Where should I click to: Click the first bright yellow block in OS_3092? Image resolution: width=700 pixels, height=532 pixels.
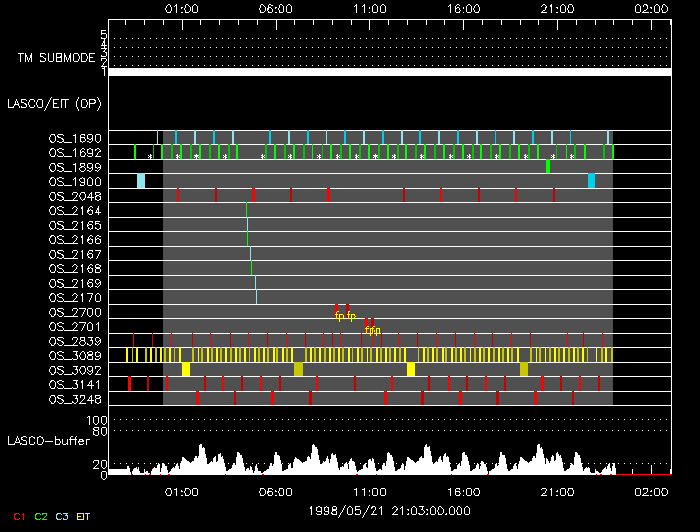click(x=186, y=369)
